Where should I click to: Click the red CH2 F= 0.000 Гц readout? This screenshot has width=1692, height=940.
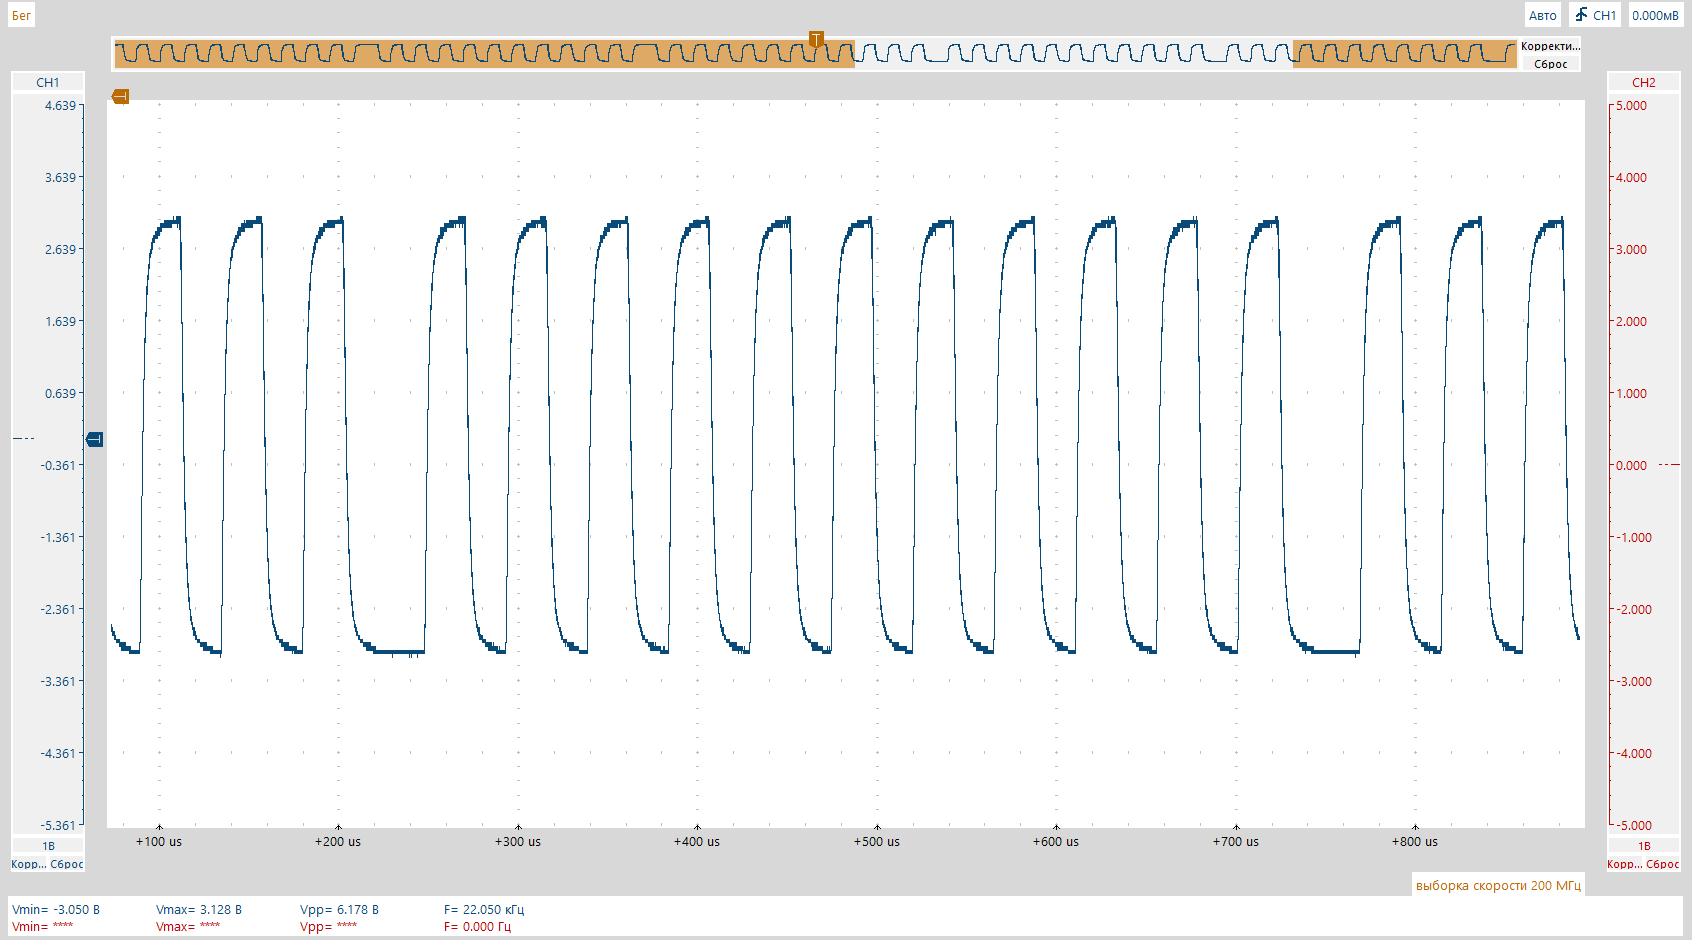coord(477,927)
